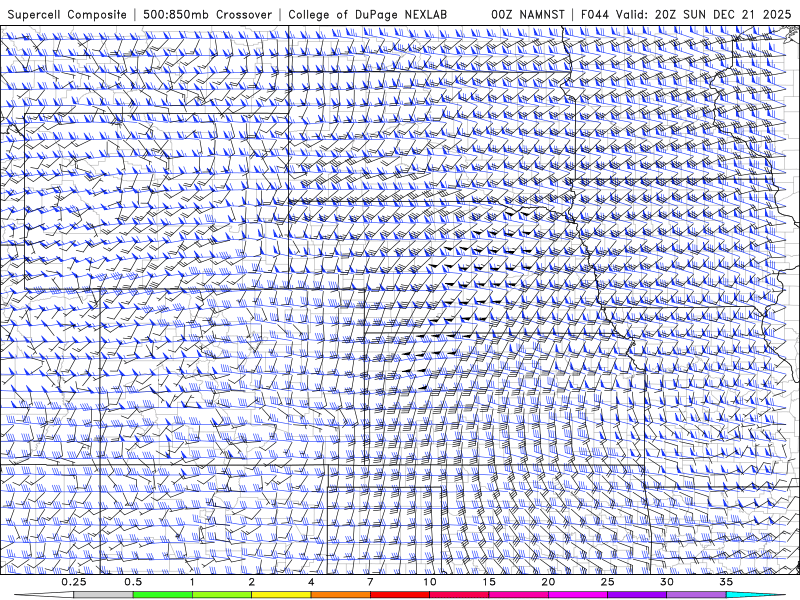Image resolution: width=800 pixels, height=600 pixels.
Task: Click the legend value '4'
Action: click(x=311, y=582)
